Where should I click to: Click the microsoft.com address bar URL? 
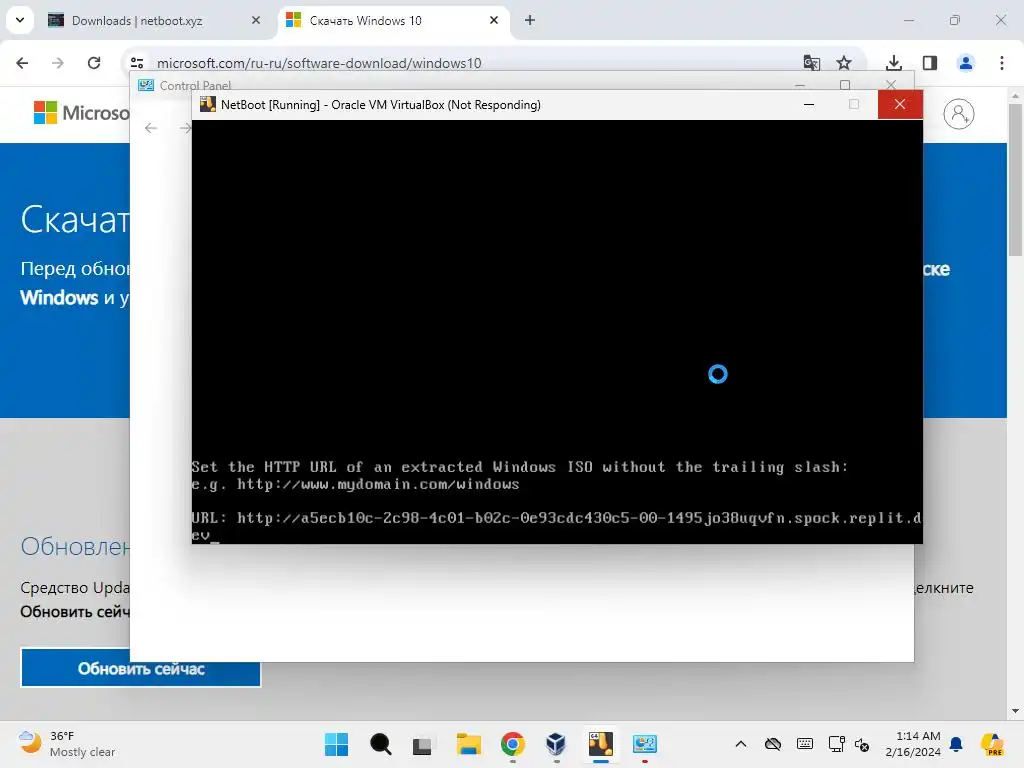(319, 63)
